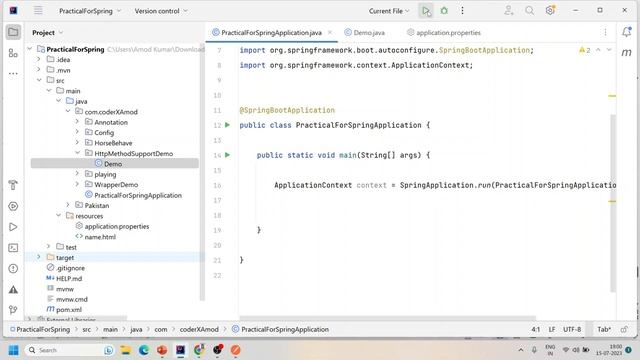Image resolution: width=640 pixels, height=360 pixels.
Task: Open More Actions kebab menu in toolbar
Action: point(462,11)
